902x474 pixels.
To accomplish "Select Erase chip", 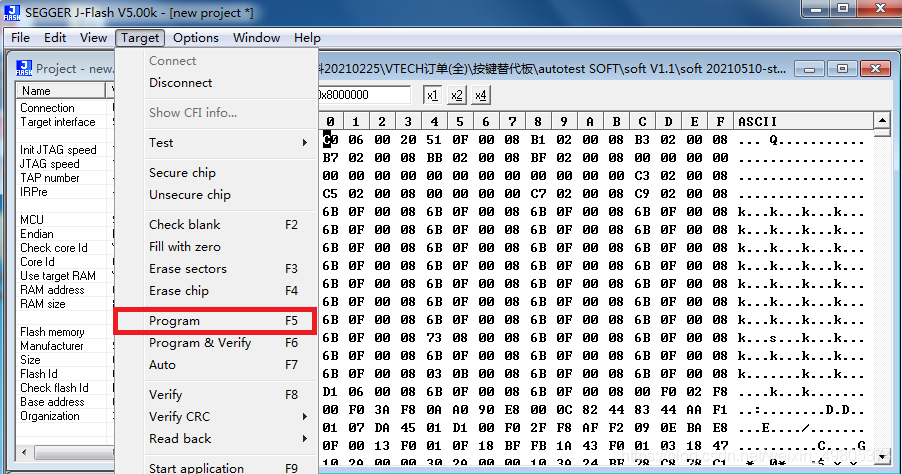I will [x=216, y=290].
